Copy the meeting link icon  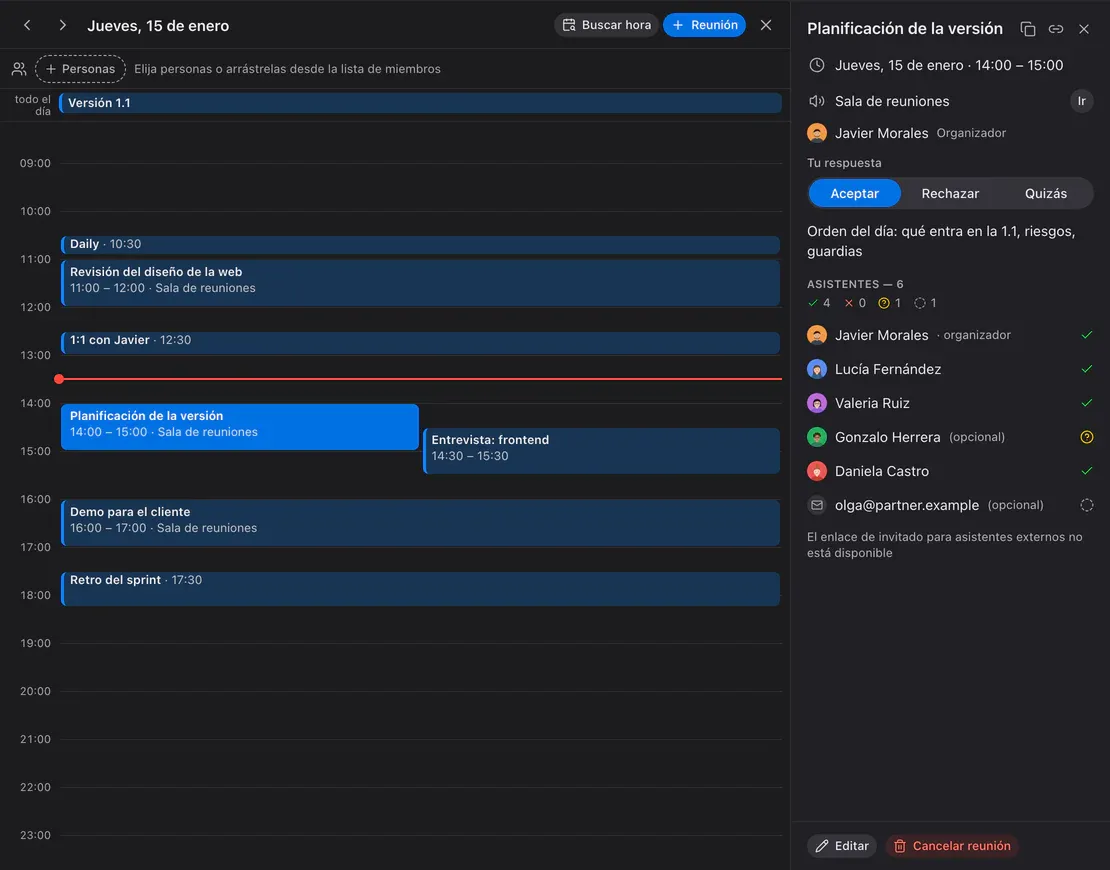pos(1055,29)
